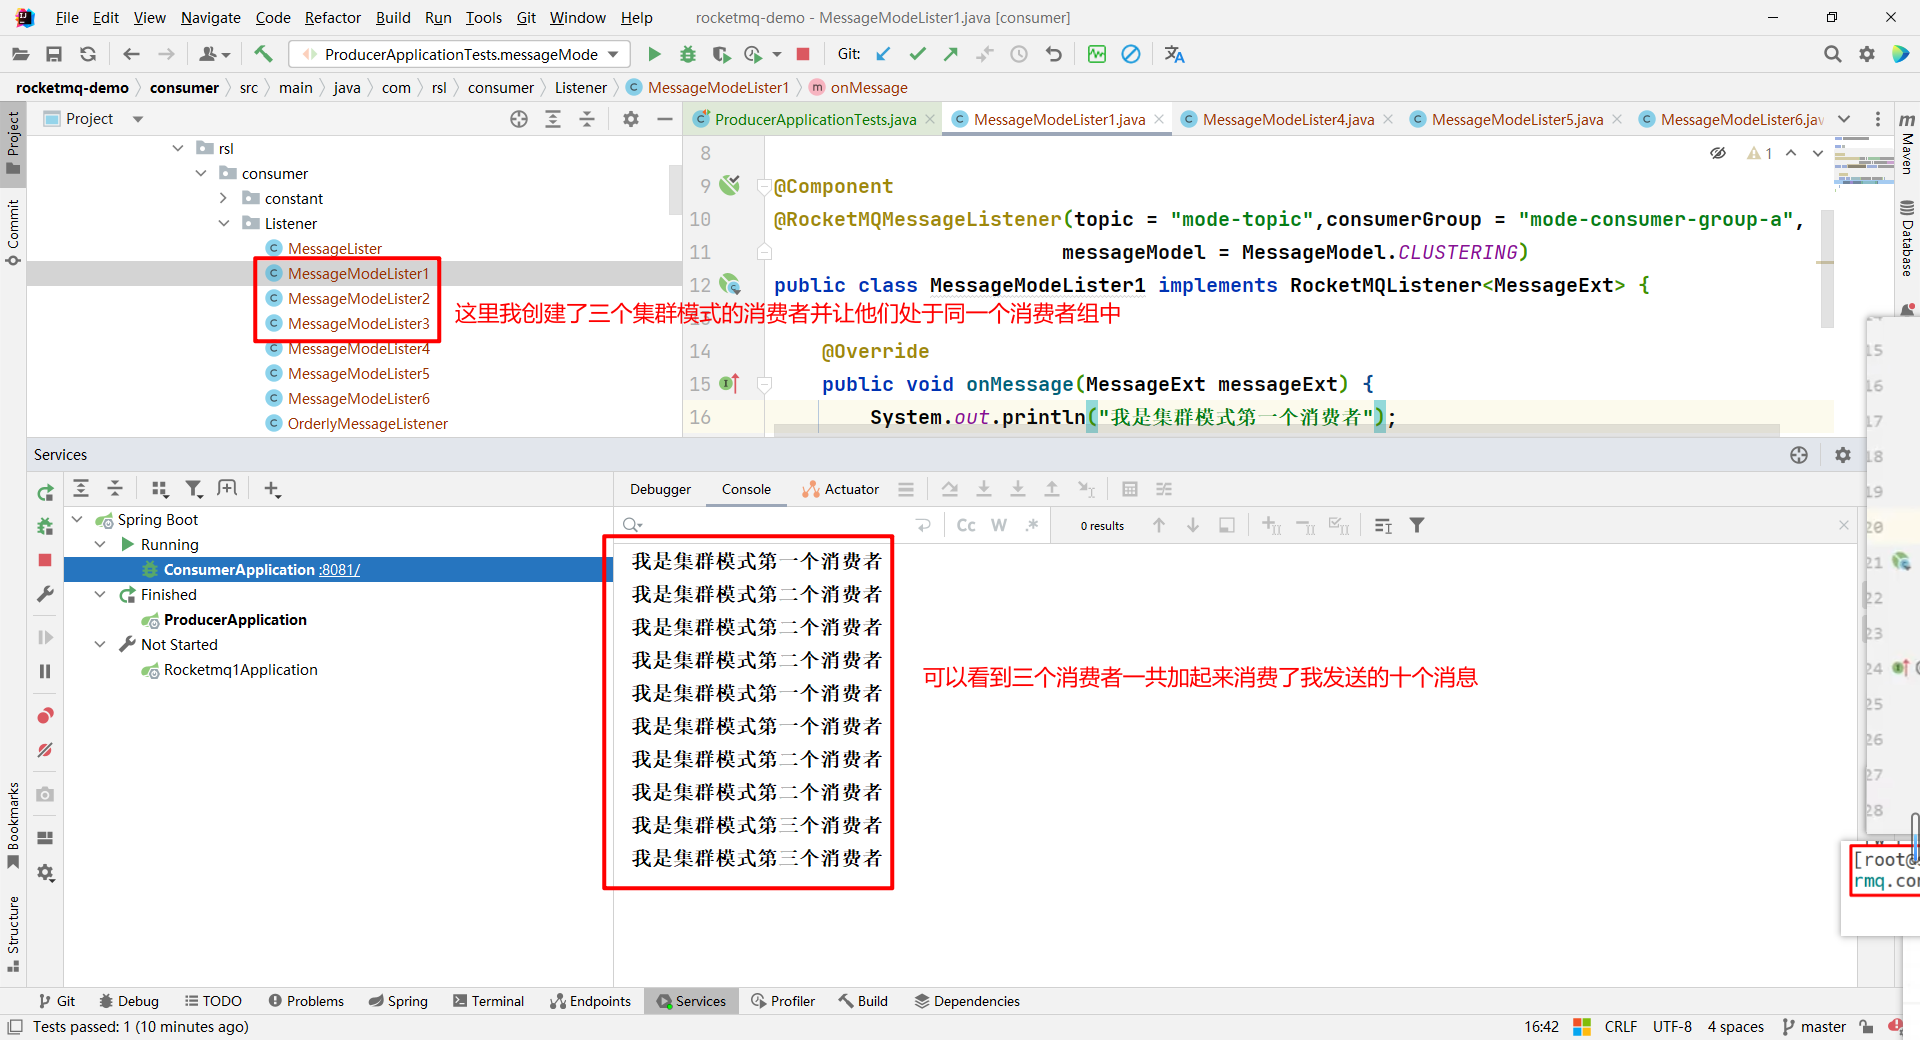Select MessageModeLister5 in project tree
Image resolution: width=1920 pixels, height=1040 pixels.
coord(358,373)
